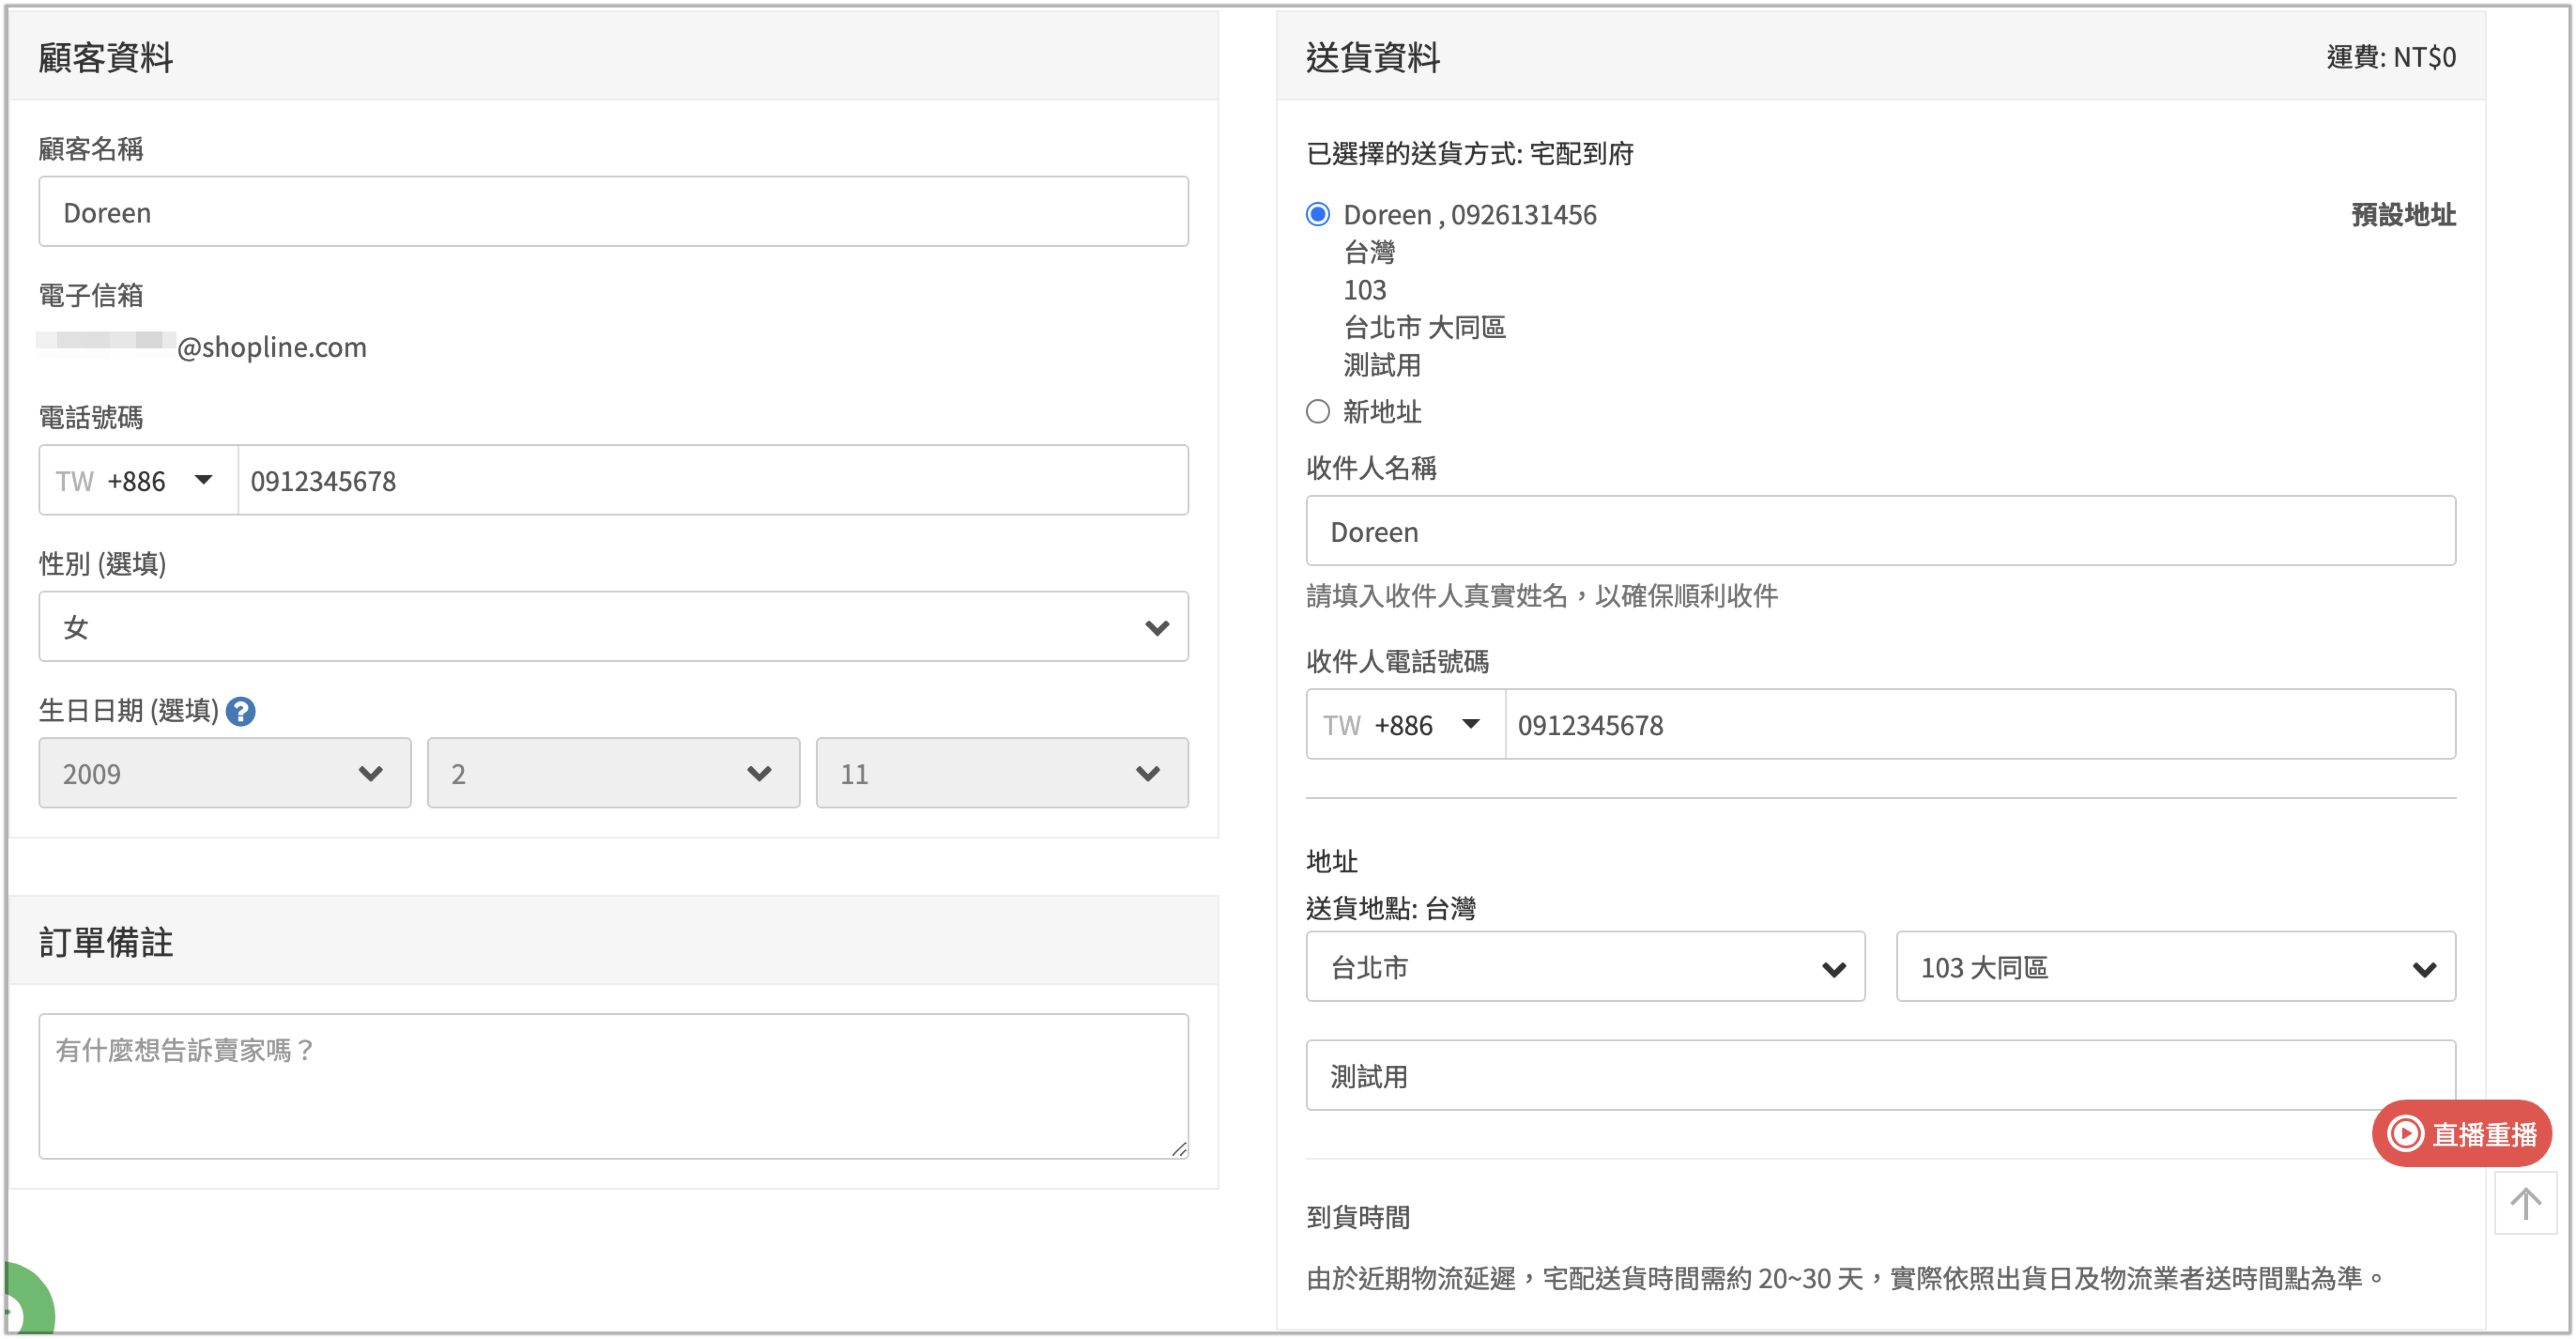Click the recipient phone number field
The height and width of the screenshot is (1339, 2576).
coord(1980,725)
